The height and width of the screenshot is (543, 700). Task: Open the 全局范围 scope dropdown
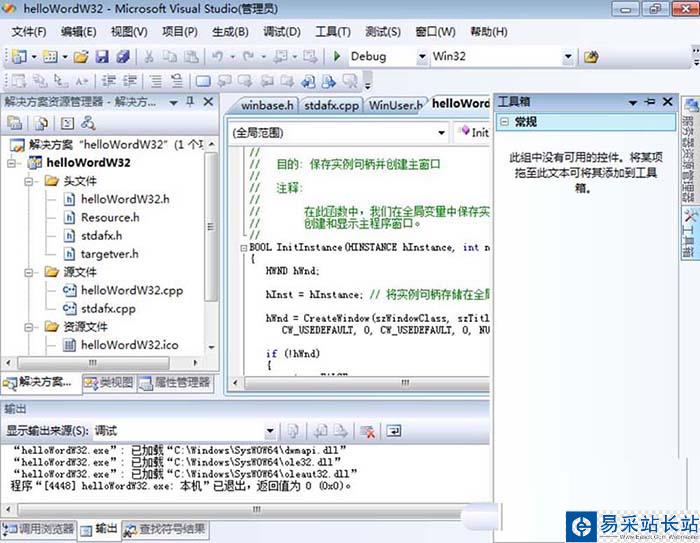click(x=441, y=133)
